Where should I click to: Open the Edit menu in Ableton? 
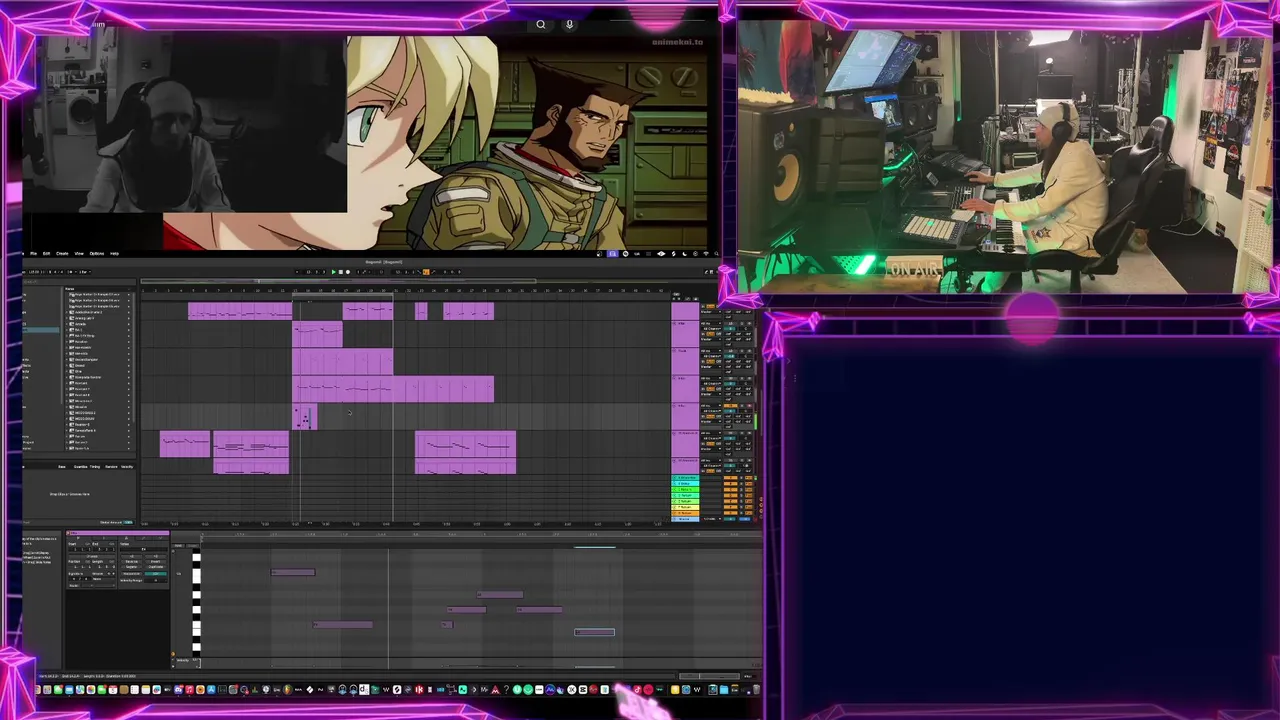click(x=46, y=253)
